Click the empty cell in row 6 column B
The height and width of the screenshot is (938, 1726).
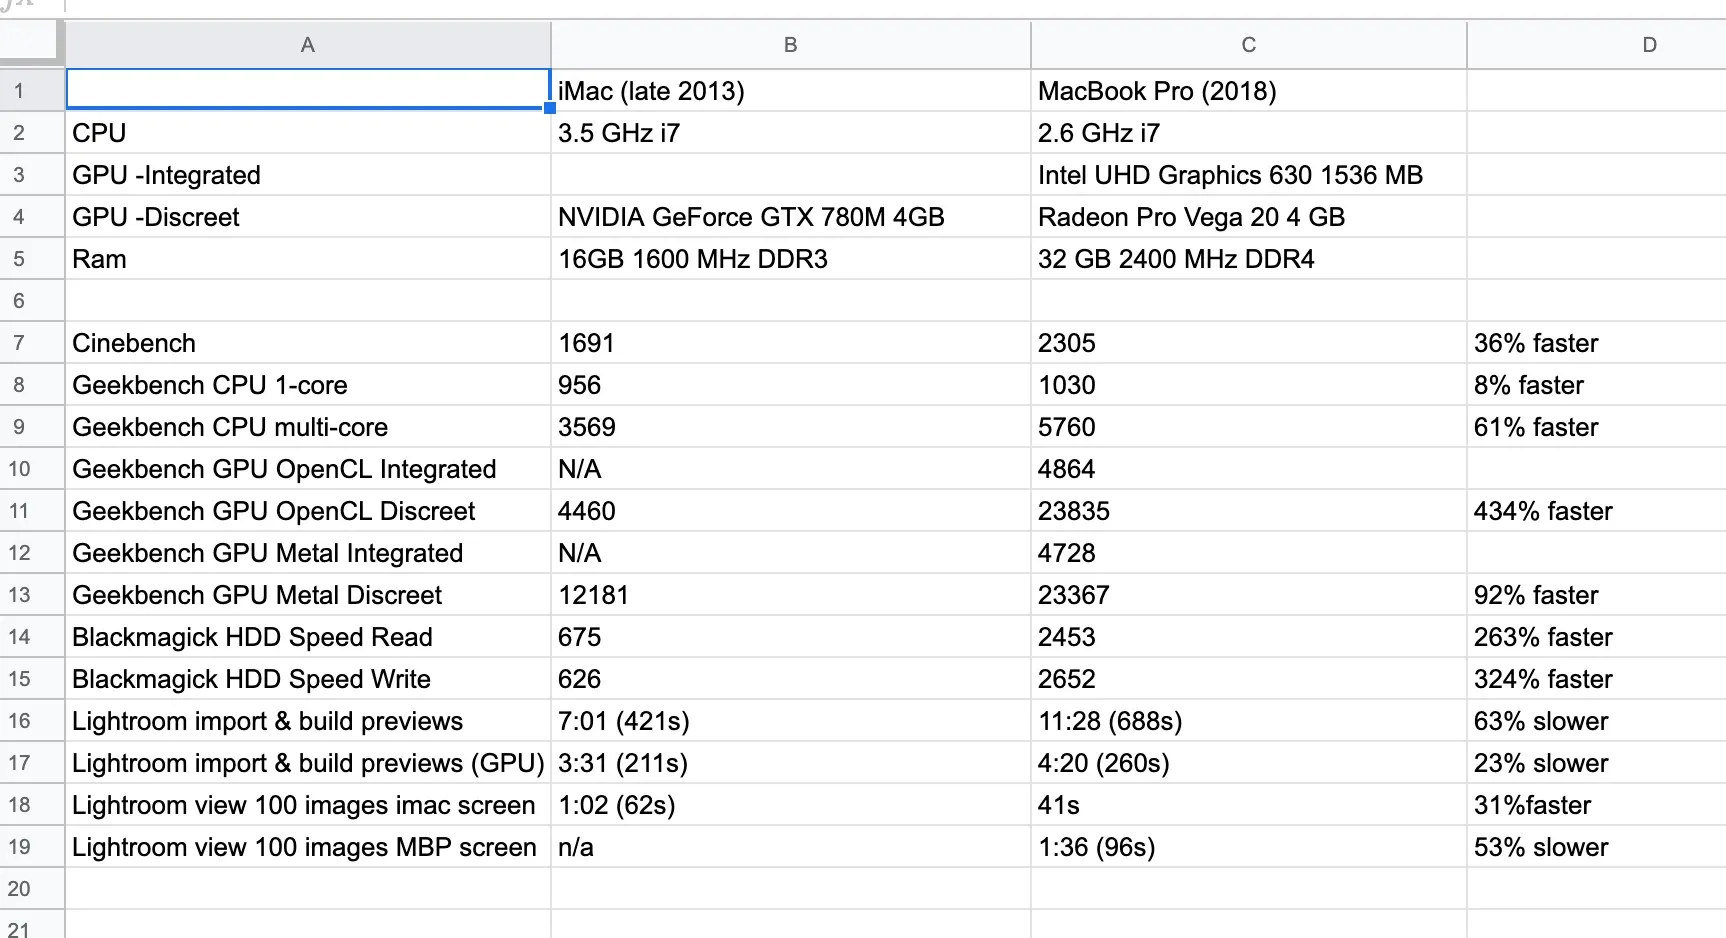pos(790,300)
